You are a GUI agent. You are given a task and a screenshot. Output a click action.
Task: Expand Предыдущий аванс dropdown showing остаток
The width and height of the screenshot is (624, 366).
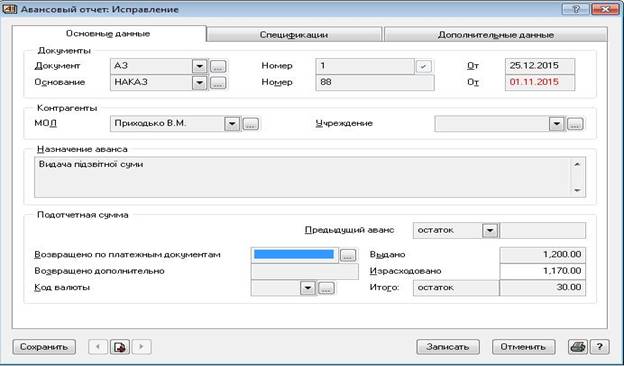[490, 231]
